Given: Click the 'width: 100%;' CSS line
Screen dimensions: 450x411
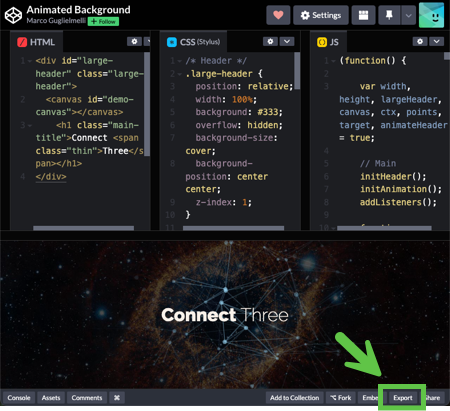Looking at the screenshot, I should [x=226, y=99].
